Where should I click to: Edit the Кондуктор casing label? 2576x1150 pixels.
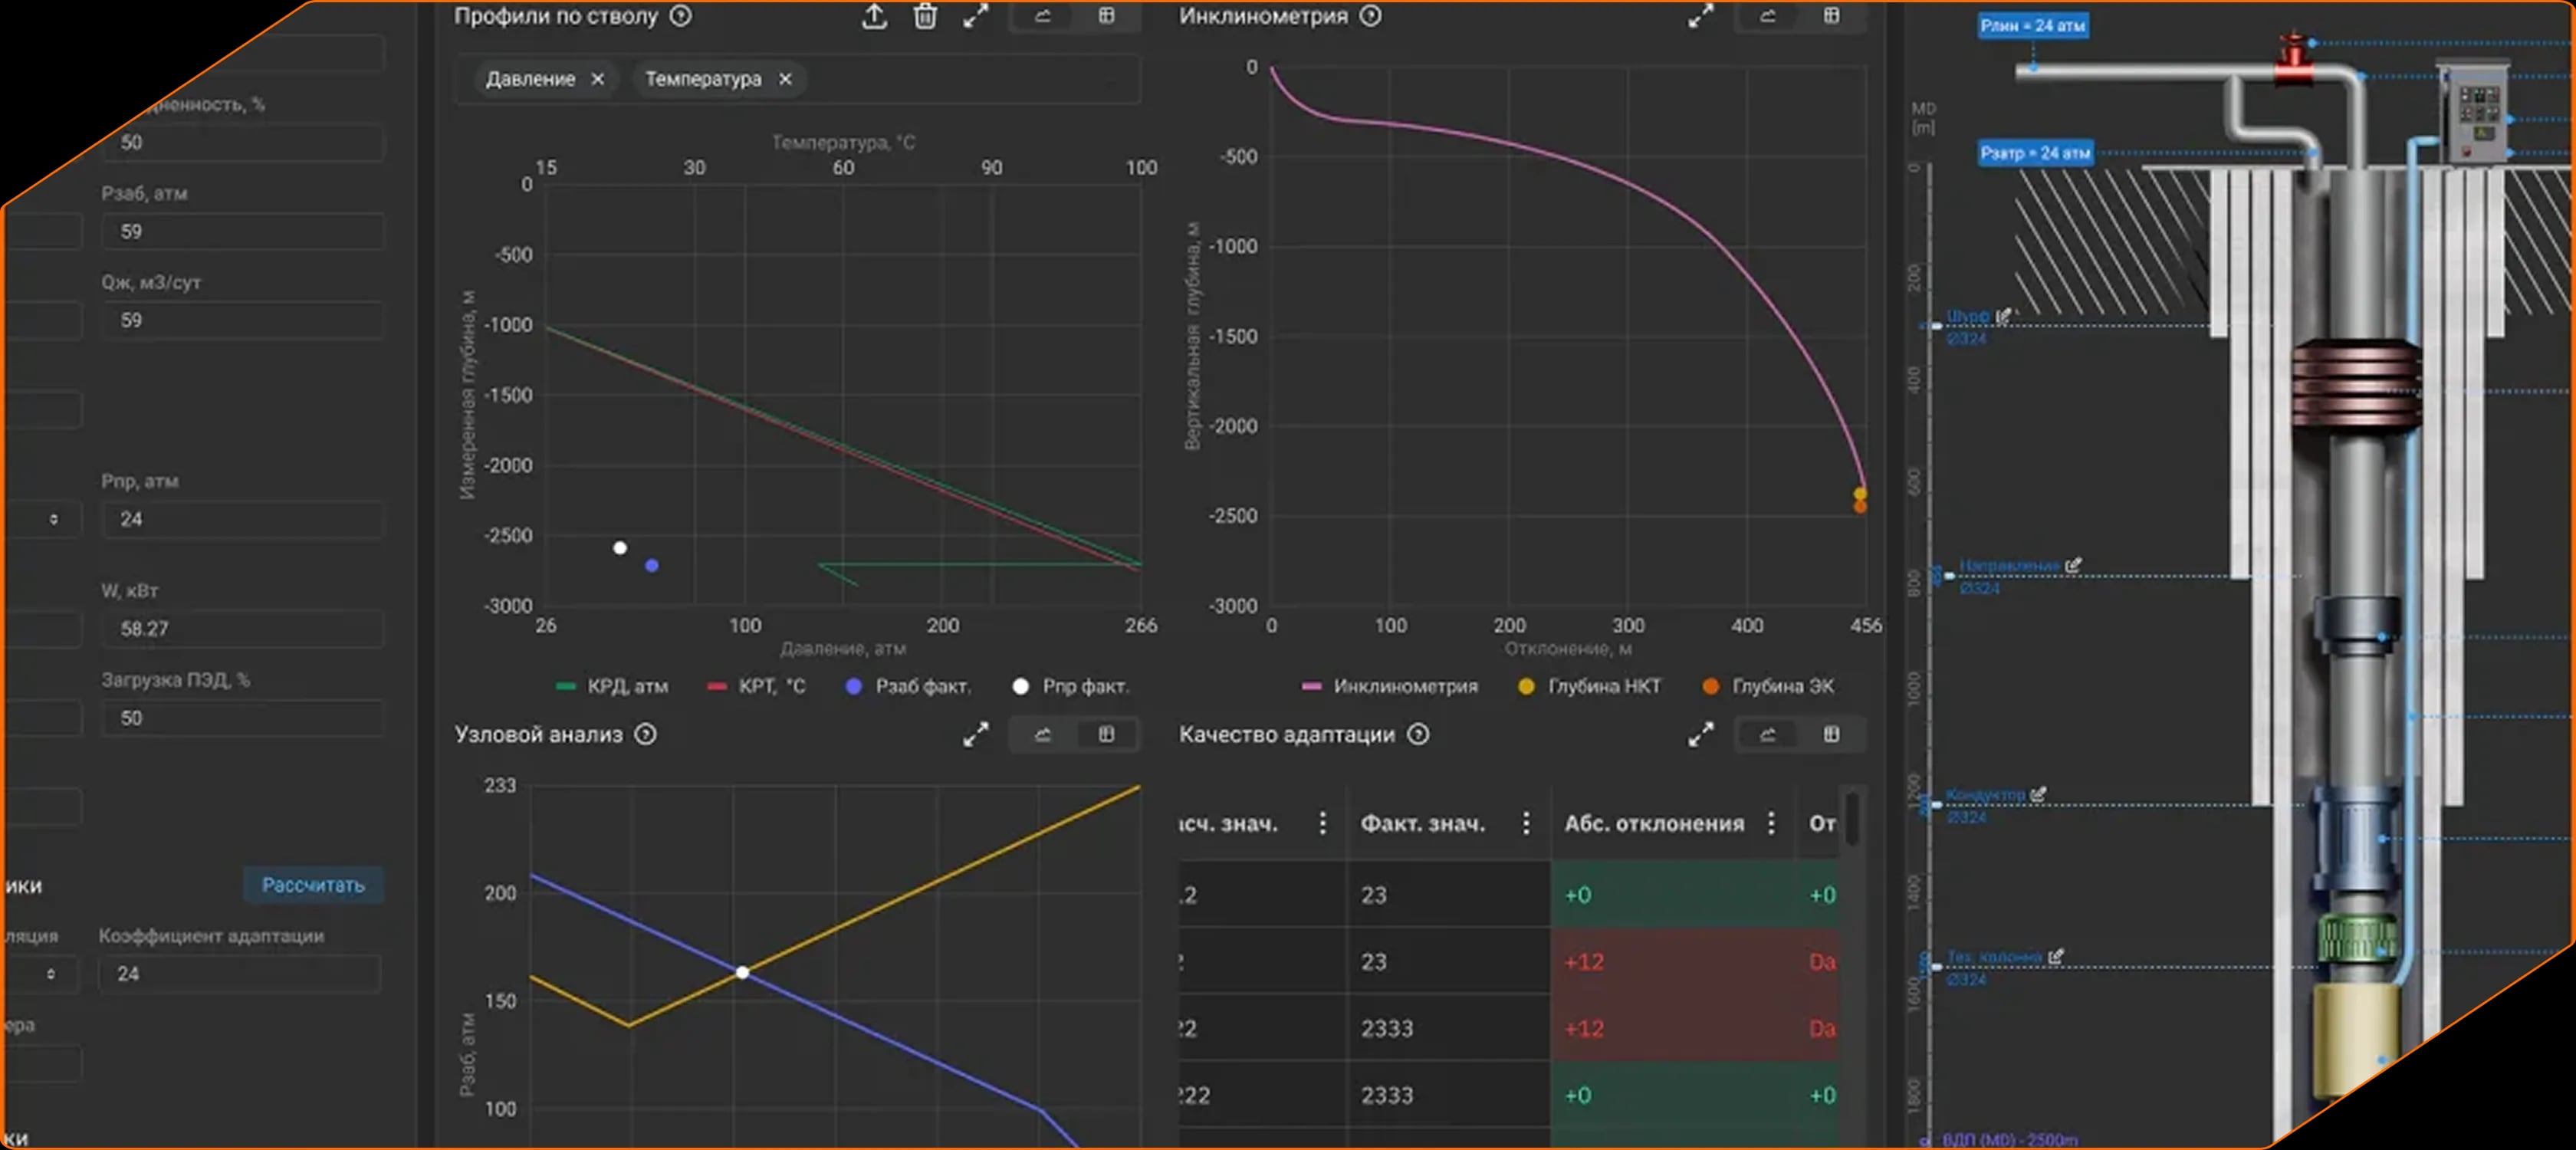[x=2038, y=794]
